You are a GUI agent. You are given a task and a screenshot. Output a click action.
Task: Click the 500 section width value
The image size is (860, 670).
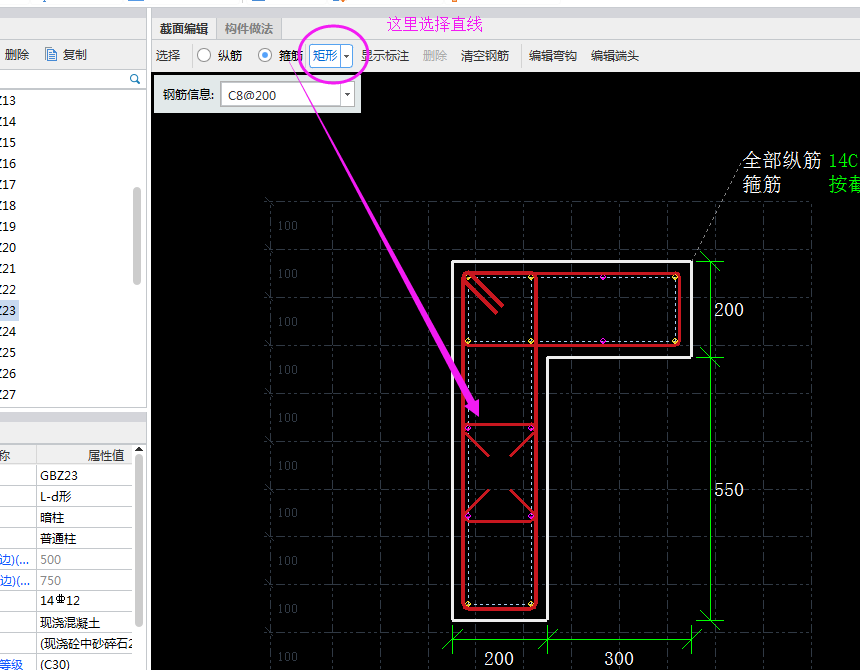[x=84, y=559]
